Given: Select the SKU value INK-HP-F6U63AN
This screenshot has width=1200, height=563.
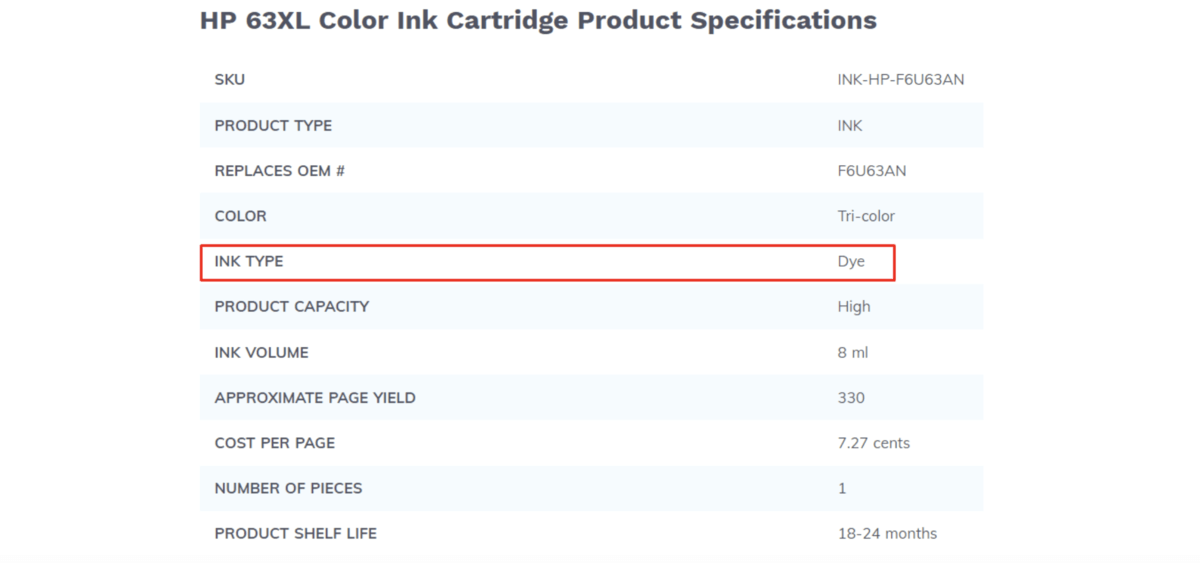Looking at the screenshot, I should [x=900, y=80].
